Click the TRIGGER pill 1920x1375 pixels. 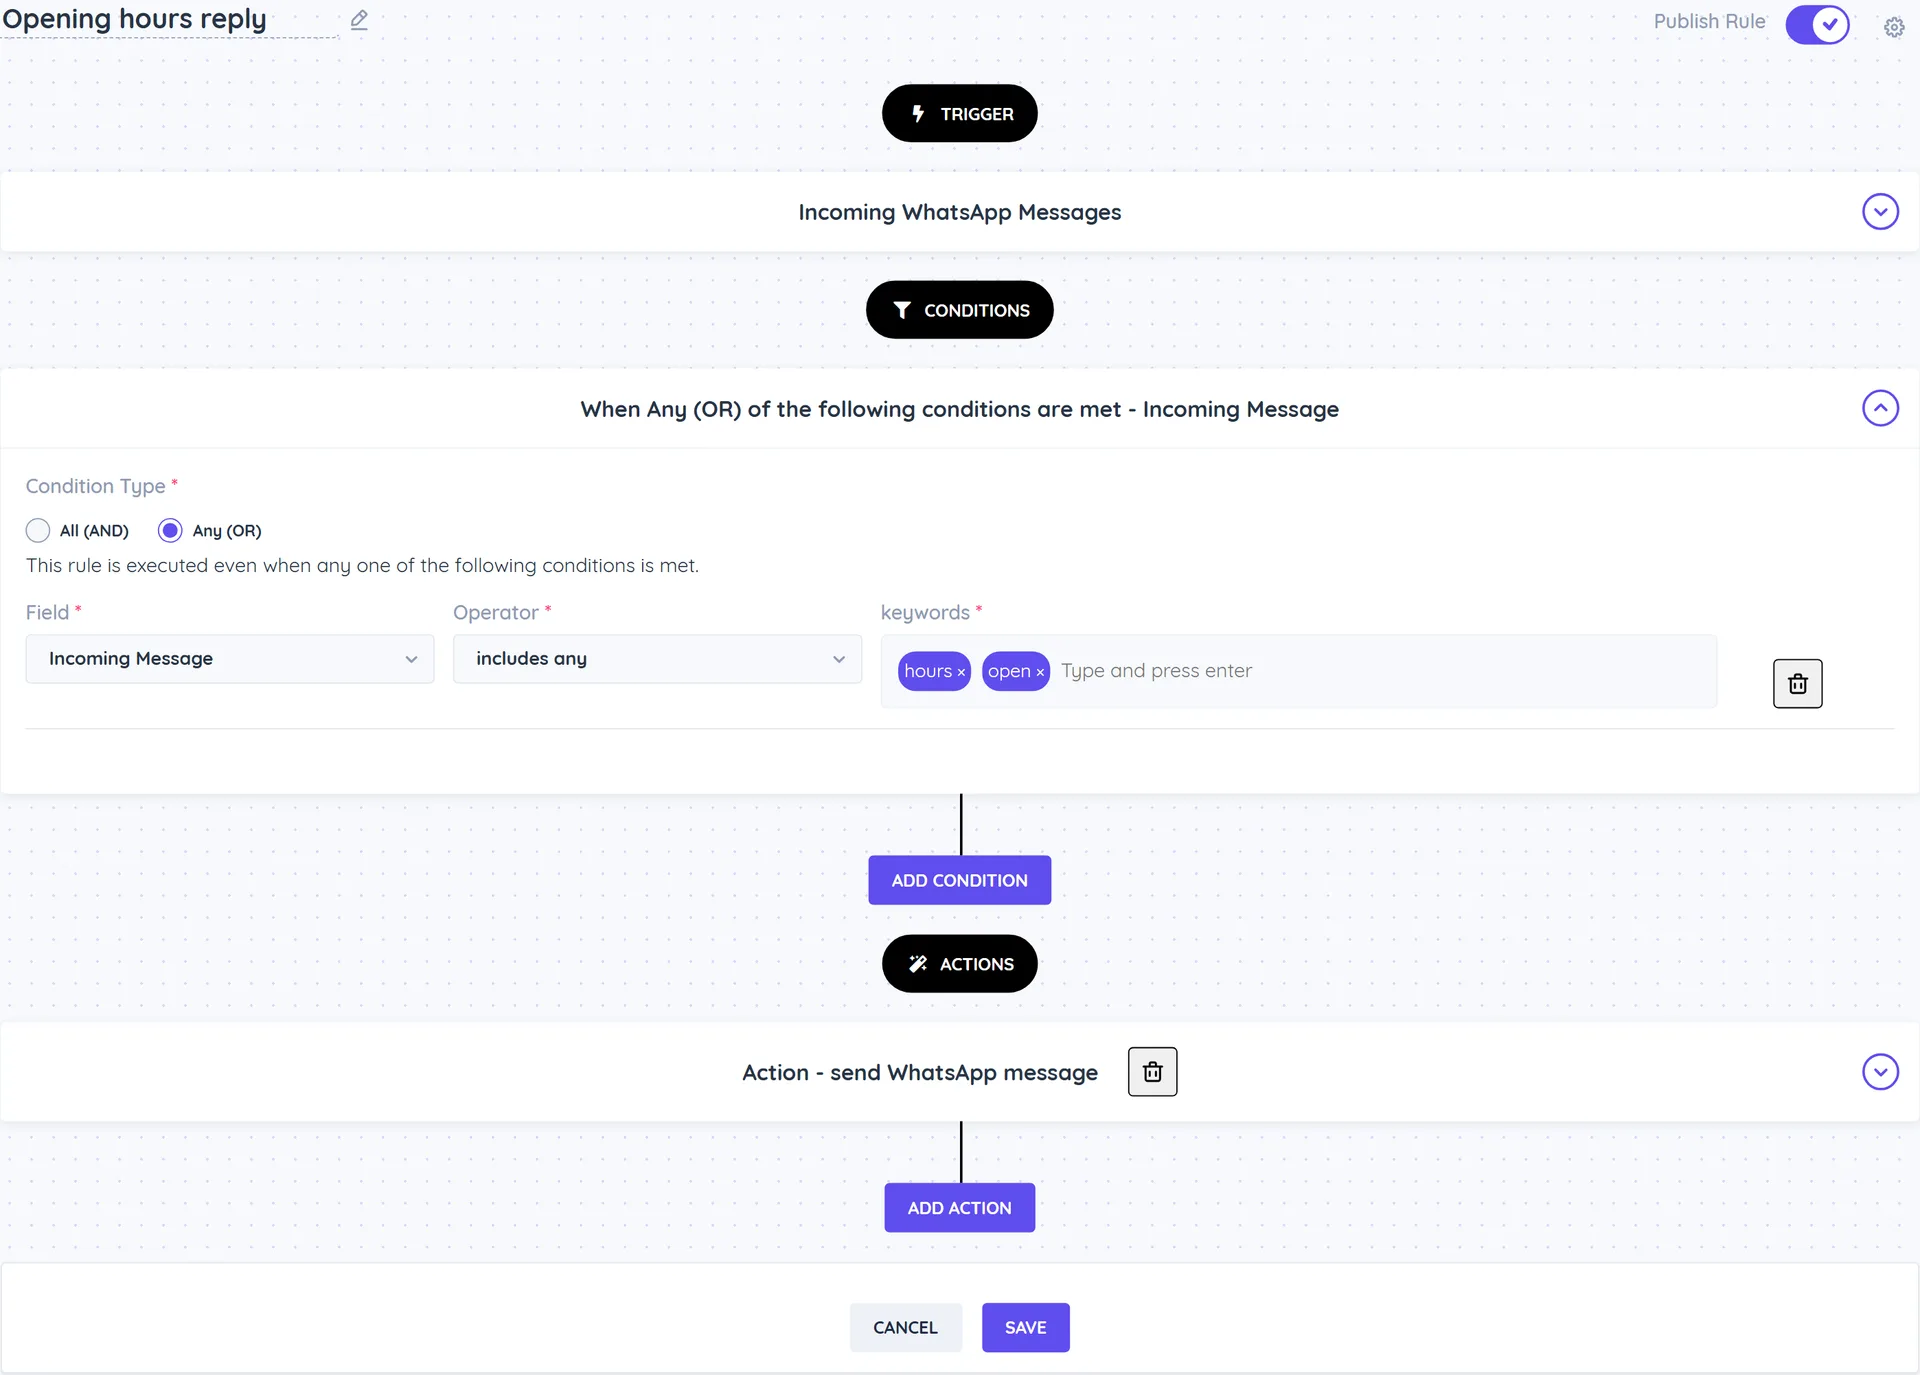959,113
